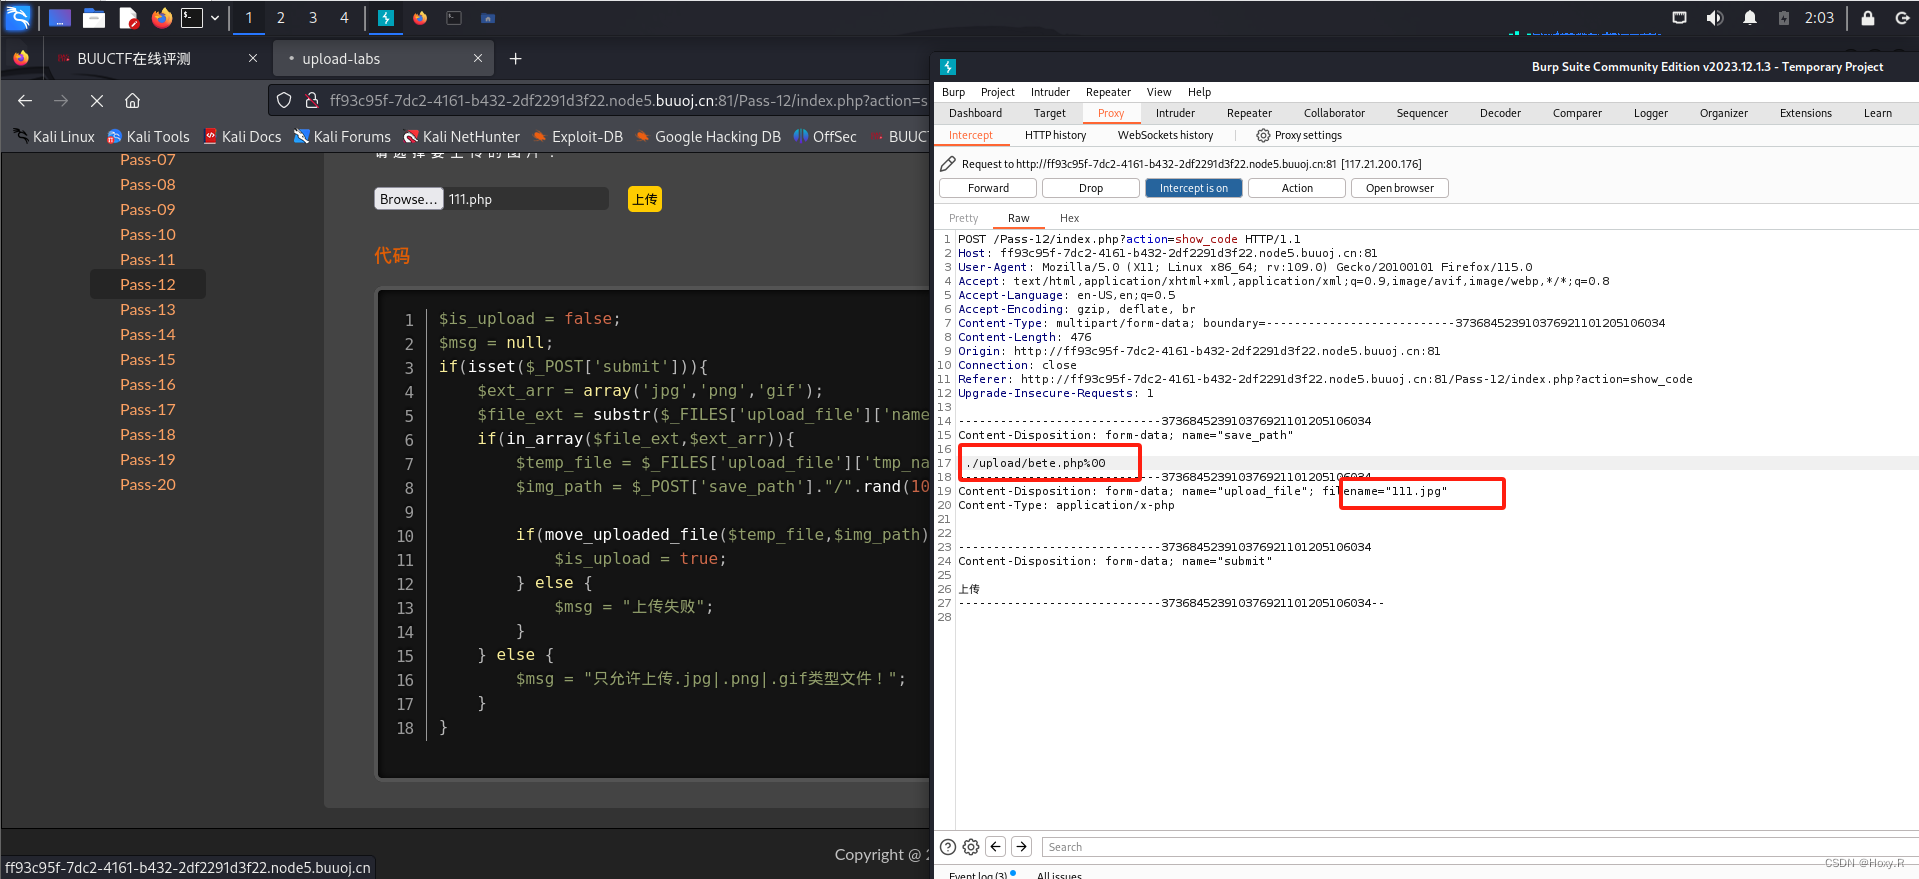
Task: Expand the terminal launcher dropdown arrow
Action: pyautogui.click(x=215, y=18)
